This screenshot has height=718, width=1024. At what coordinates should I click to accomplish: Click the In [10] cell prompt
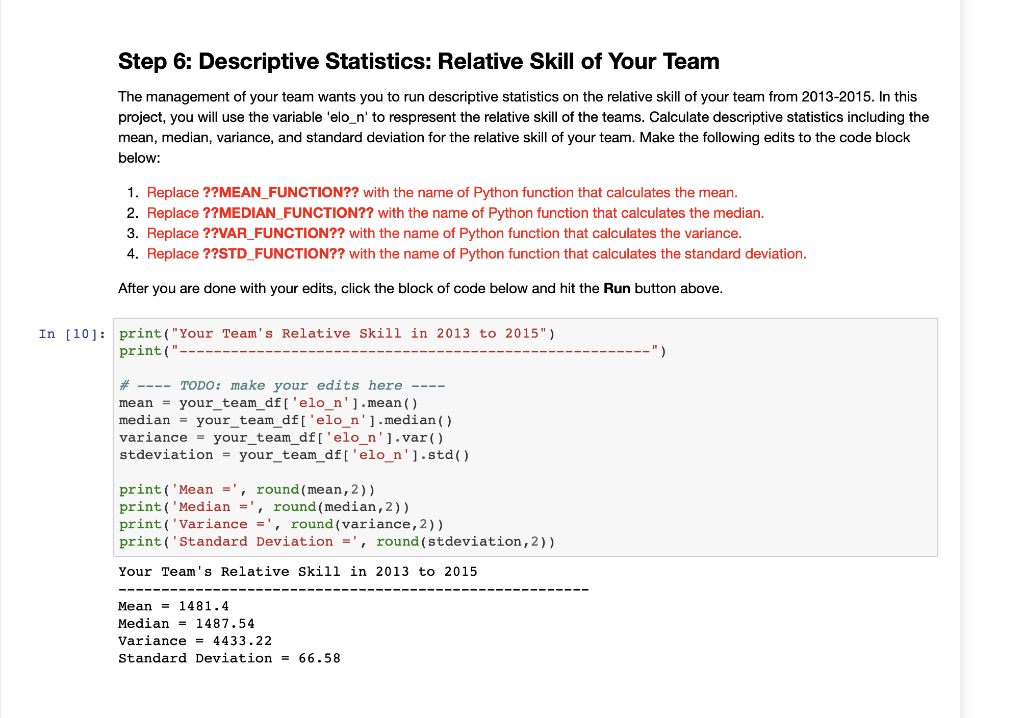pyautogui.click(x=72, y=334)
